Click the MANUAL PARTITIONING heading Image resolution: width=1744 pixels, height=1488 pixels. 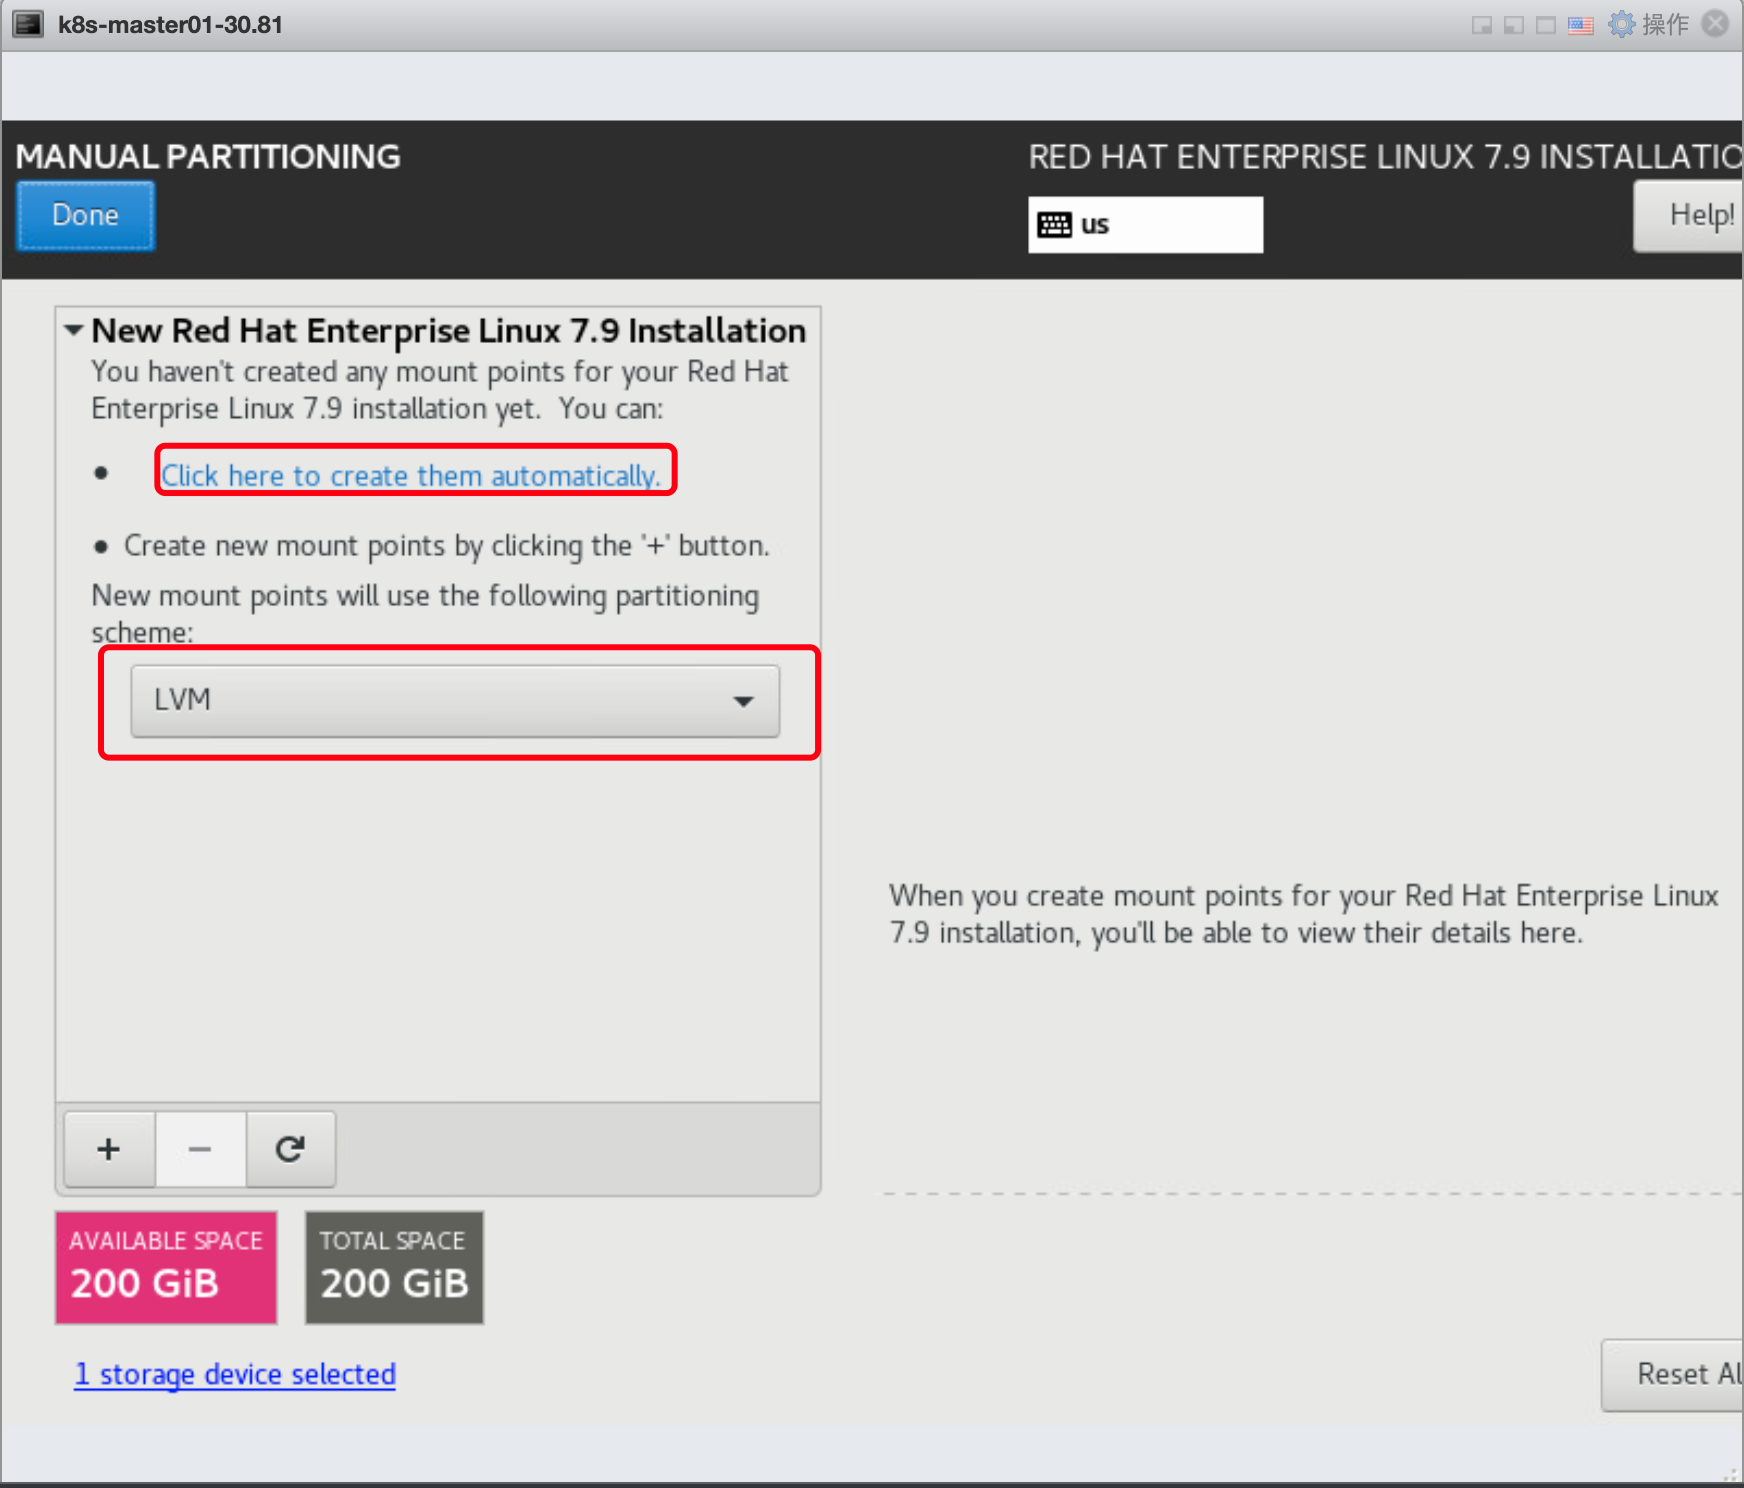click(x=208, y=157)
